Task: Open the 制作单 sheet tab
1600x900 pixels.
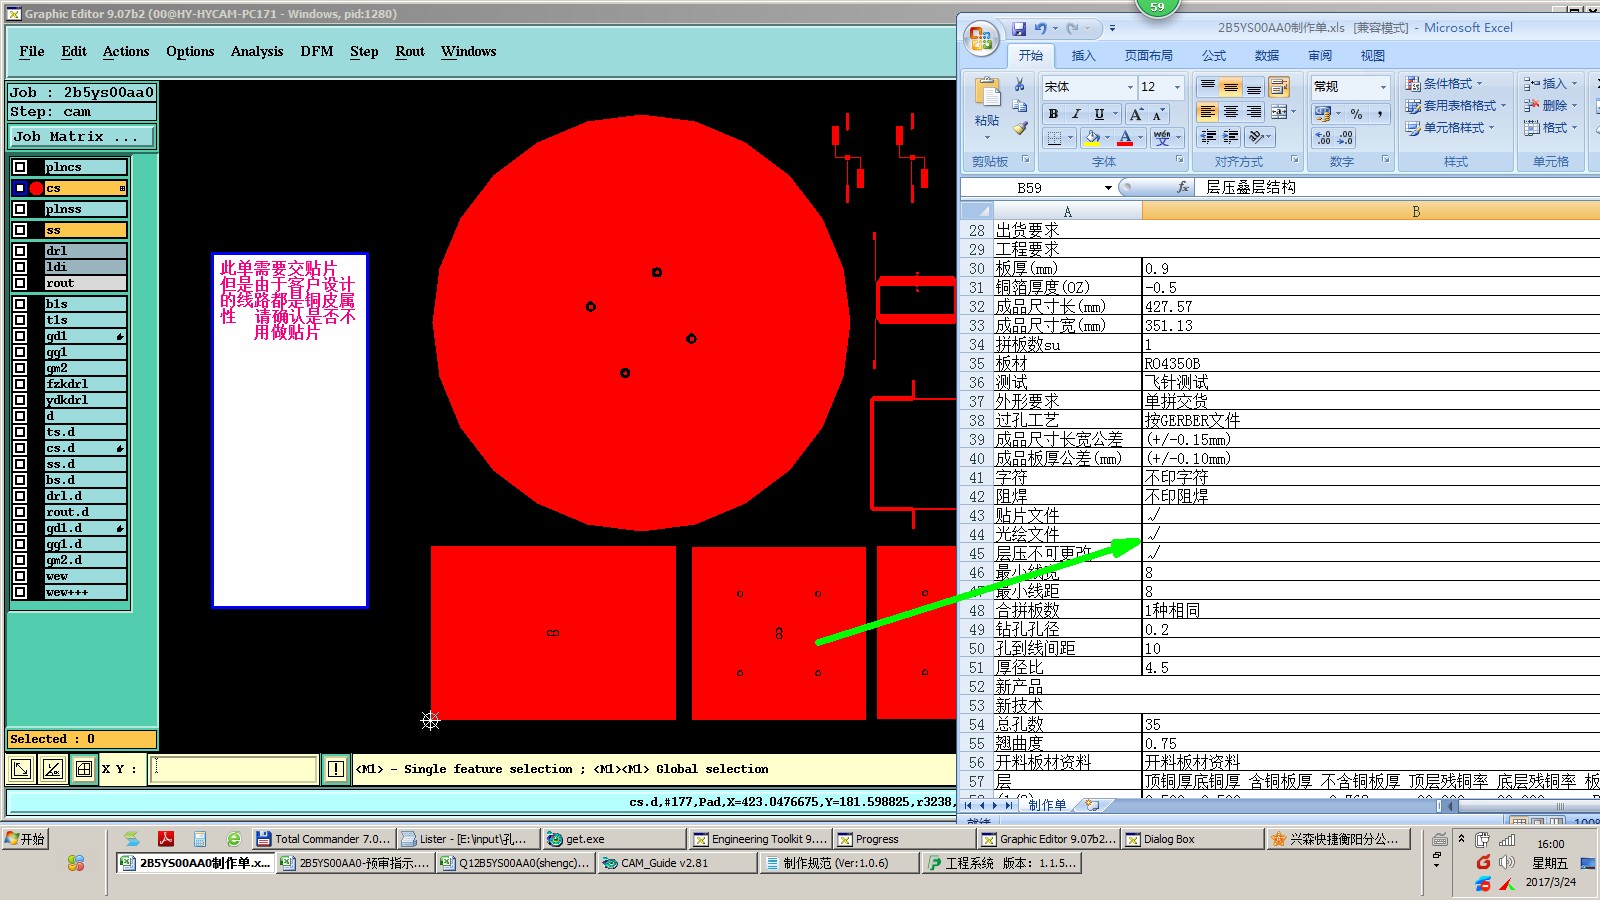Action: tap(1047, 805)
